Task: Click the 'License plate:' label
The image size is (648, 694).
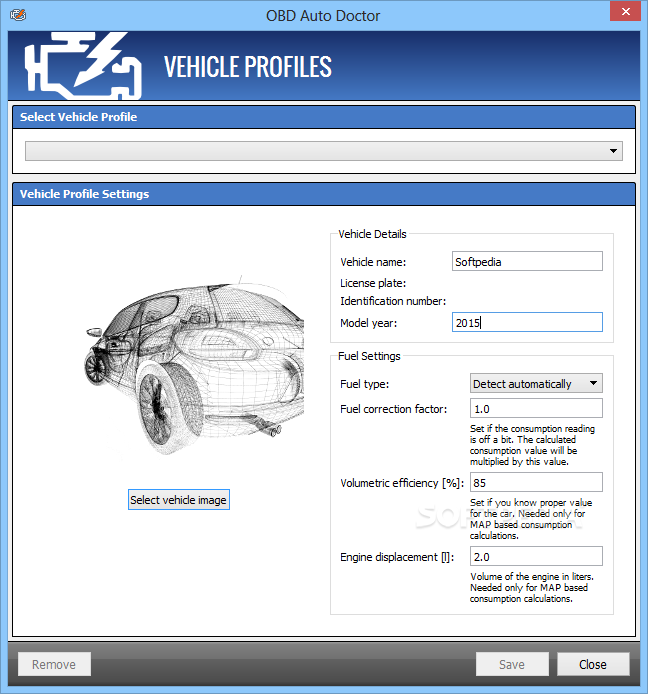Action: 373,283
